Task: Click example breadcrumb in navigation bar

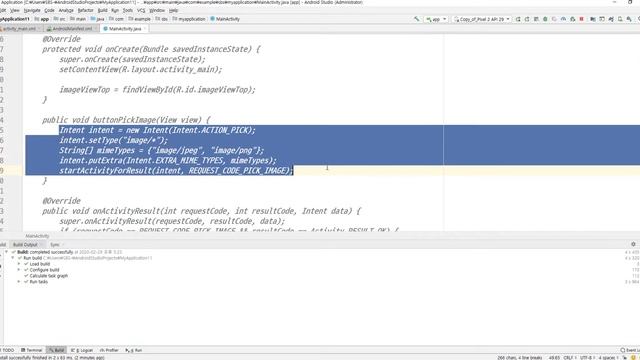Action: click(x=140, y=19)
